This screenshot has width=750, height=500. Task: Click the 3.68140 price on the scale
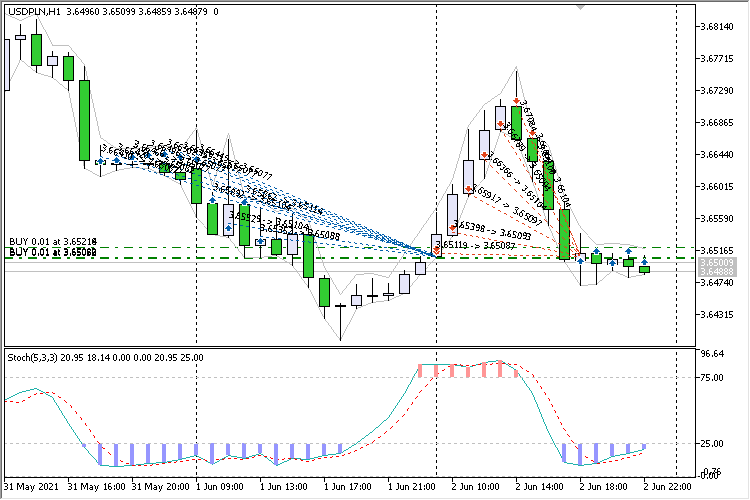pos(717,26)
